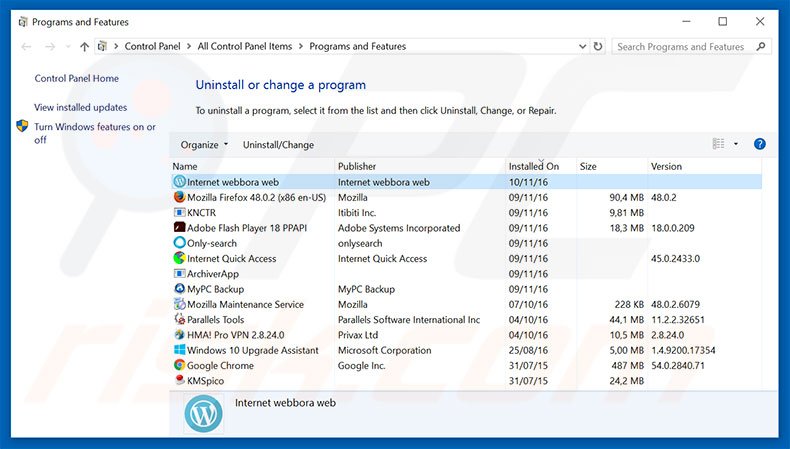Screen dimensions: 790x449
Task: Sort by the Version column header
Action: (704, 166)
